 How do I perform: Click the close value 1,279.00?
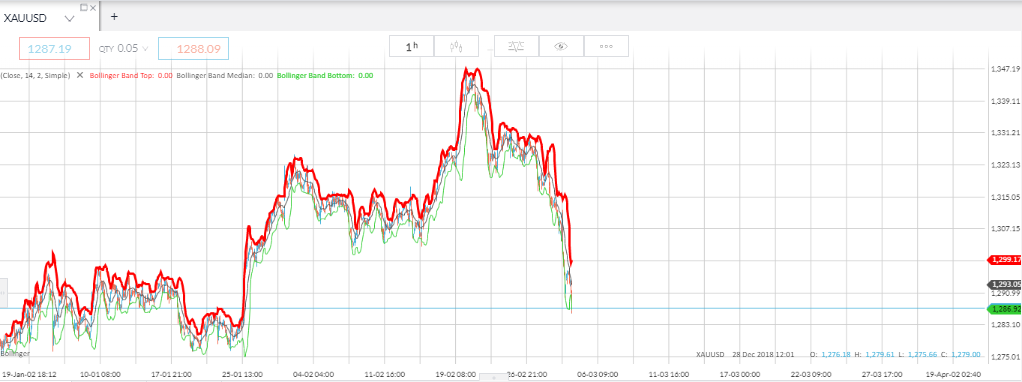pos(965,354)
